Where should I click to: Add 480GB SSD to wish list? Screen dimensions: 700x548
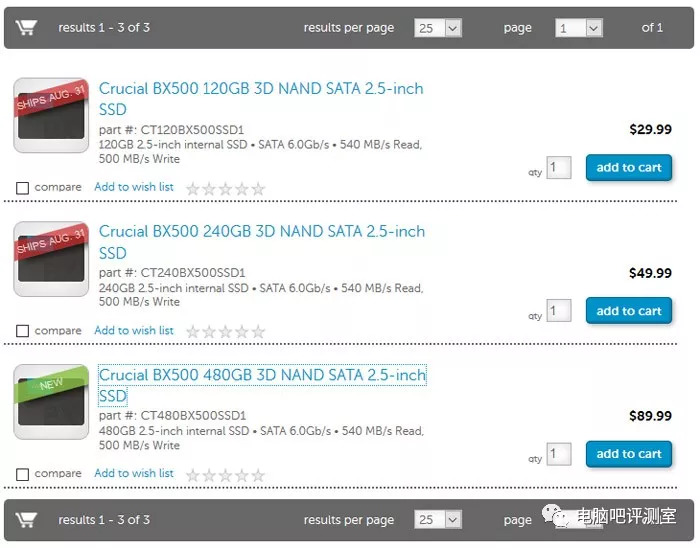[134, 473]
